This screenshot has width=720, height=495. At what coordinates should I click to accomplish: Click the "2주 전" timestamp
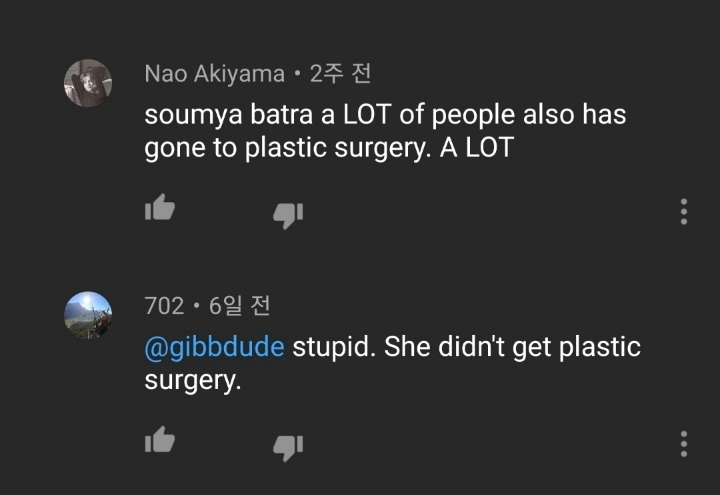tap(341, 74)
